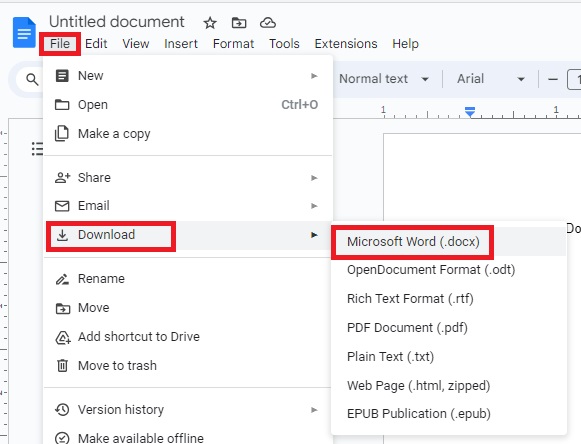This screenshot has width=581, height=444.
Task: Click the Version history clock icon
Action: [x=62, y=410]
